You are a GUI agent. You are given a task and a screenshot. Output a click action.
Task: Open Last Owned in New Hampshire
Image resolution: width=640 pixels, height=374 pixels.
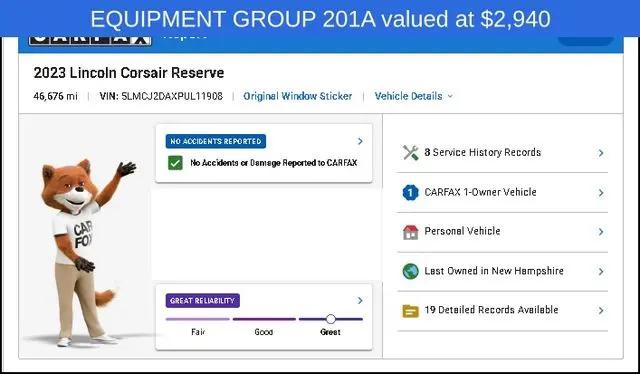click(502, 271)
